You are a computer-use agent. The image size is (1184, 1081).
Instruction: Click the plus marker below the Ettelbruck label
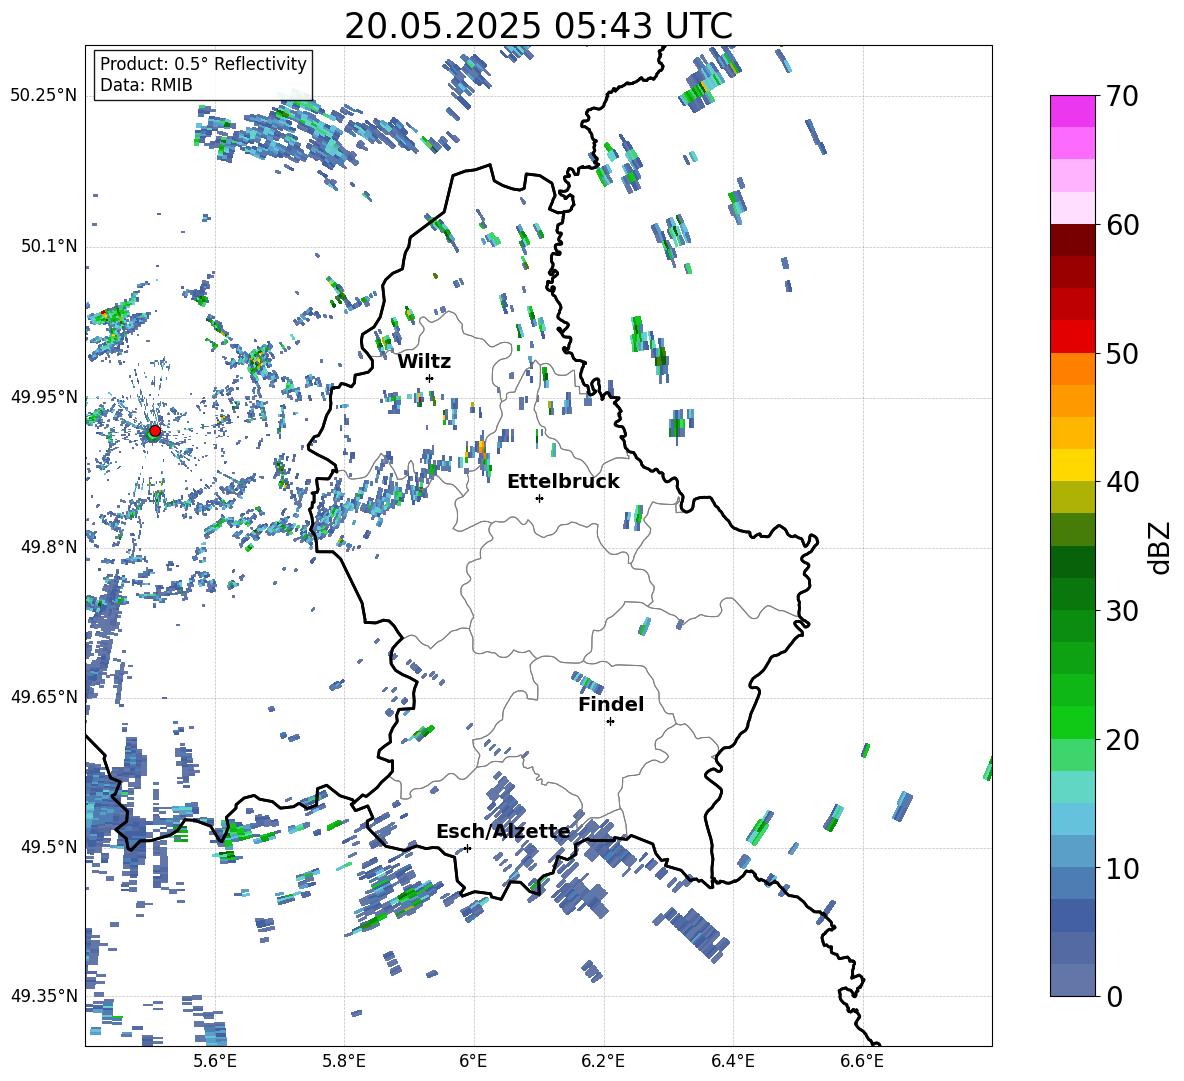(539, 498)
